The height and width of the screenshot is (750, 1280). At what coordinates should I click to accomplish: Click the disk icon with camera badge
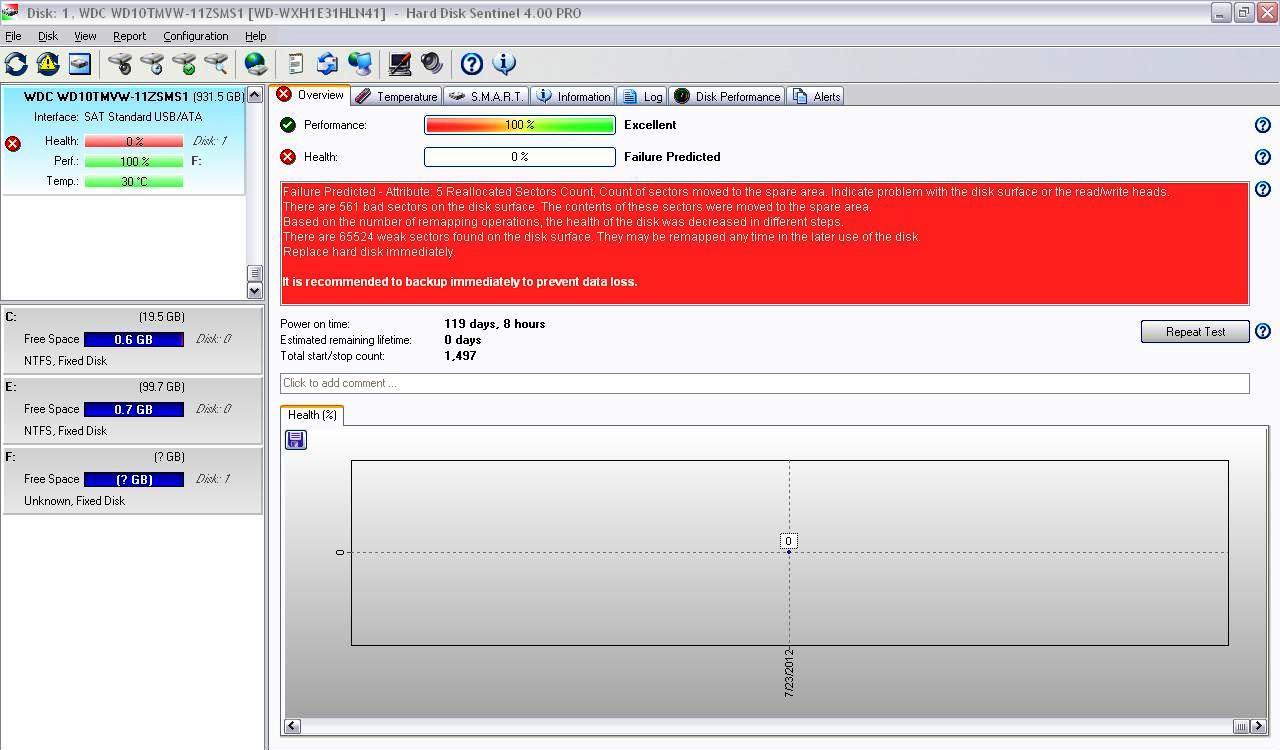(x=120, y=64)
